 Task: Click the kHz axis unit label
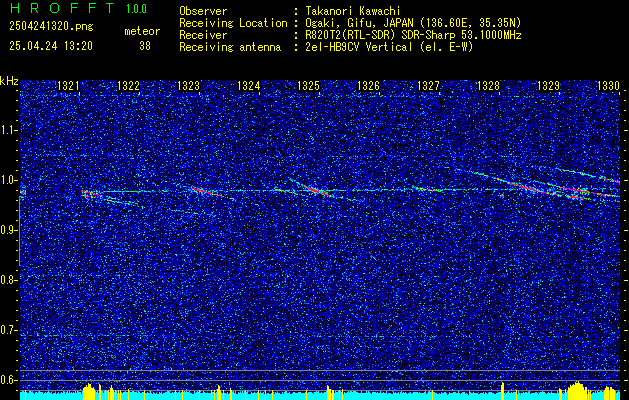click(9, 81)
